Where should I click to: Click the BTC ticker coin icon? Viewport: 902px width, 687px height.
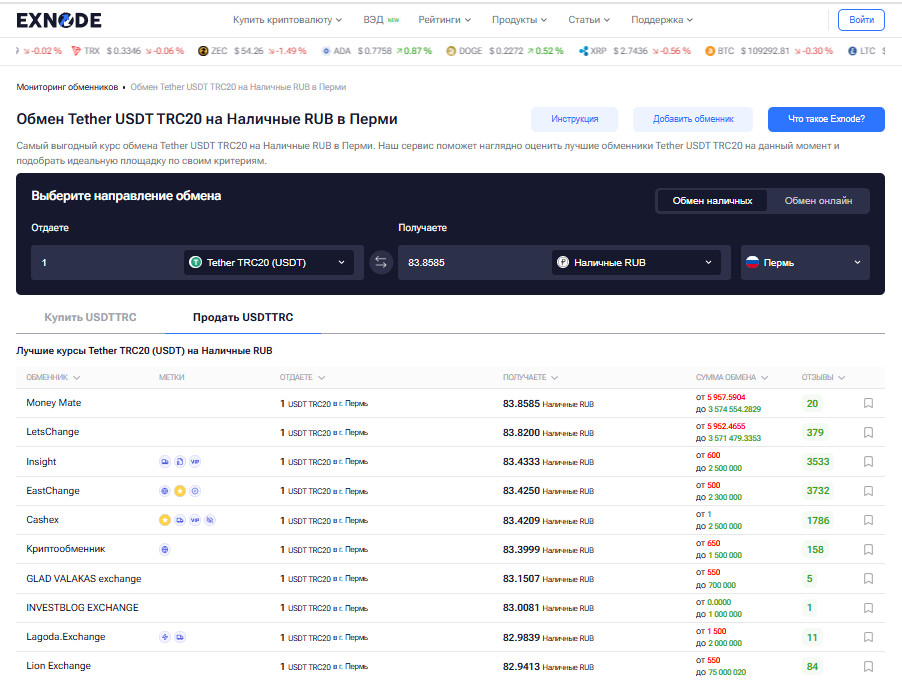pyautogui.click(x=710, y=51)
